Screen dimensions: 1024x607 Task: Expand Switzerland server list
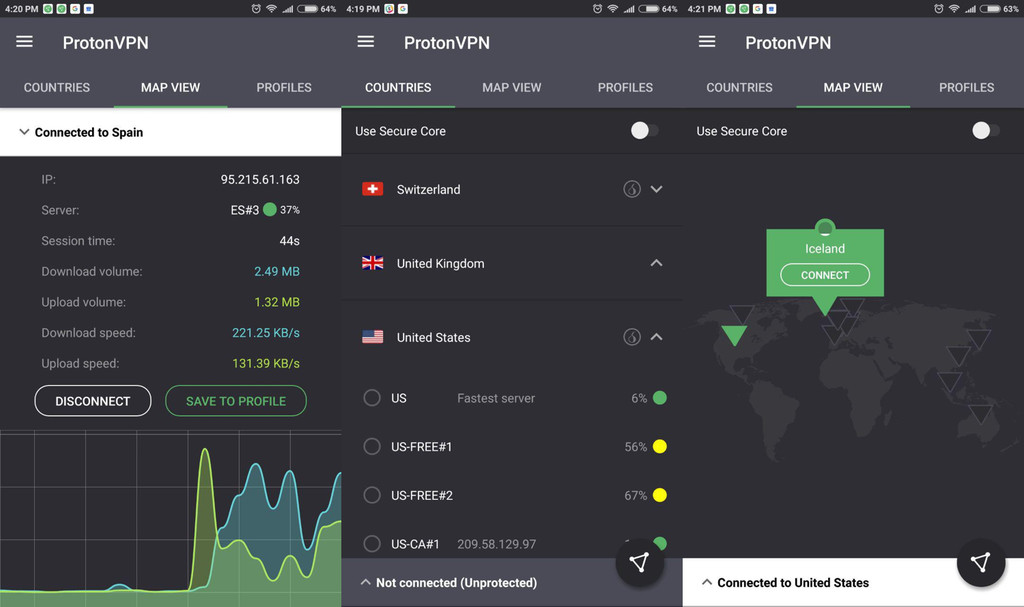coord(656,189)
